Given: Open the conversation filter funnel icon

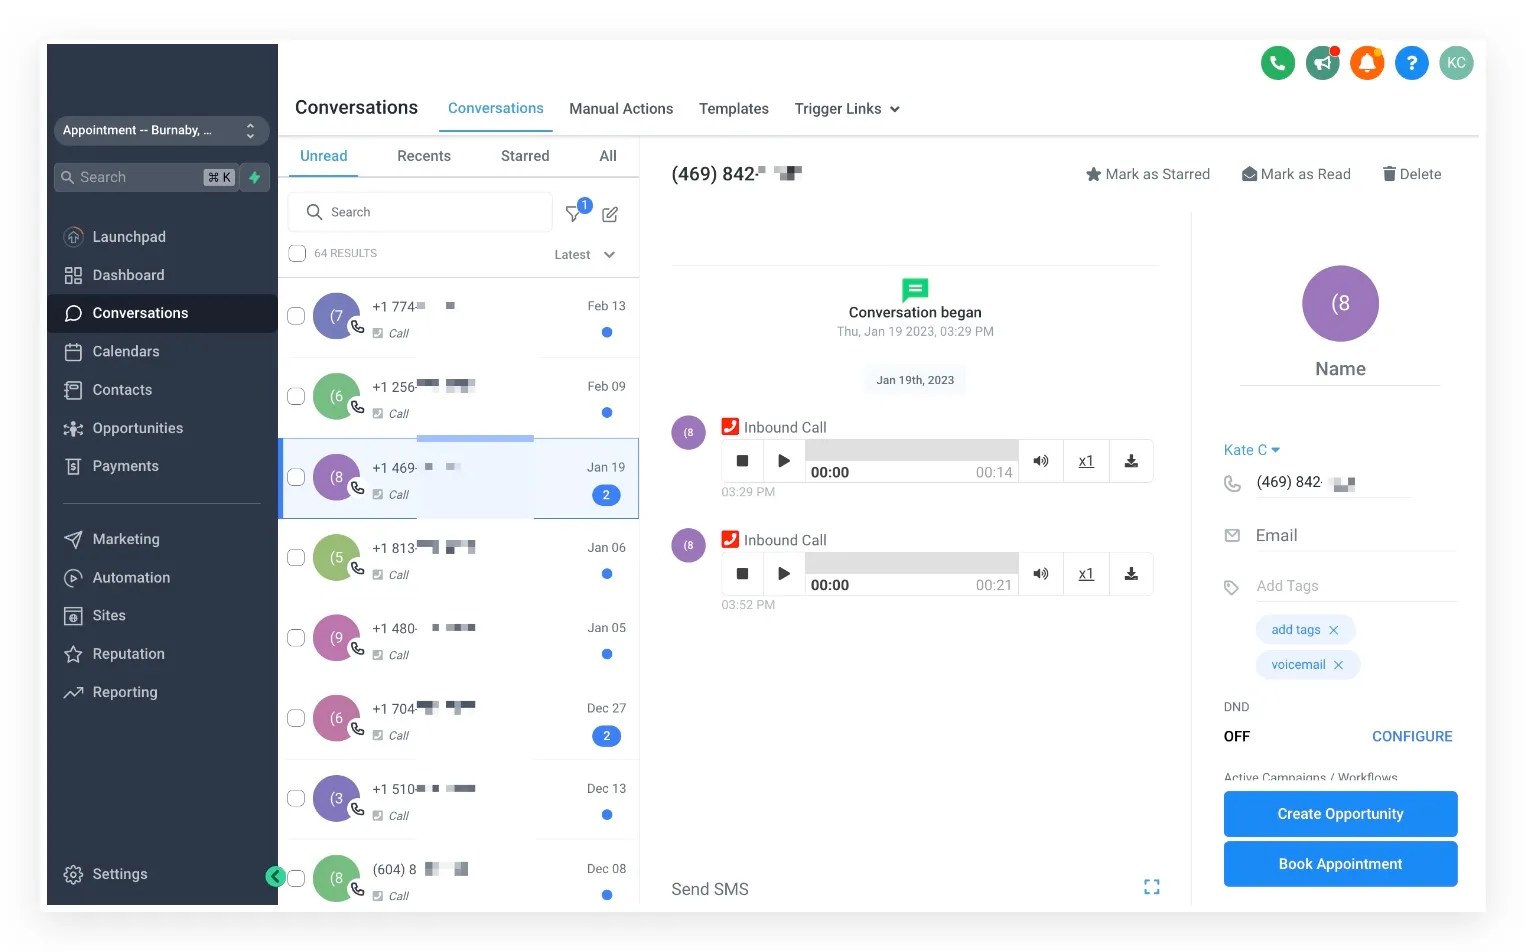Looking at the screenshot, I should coord(574,213).
